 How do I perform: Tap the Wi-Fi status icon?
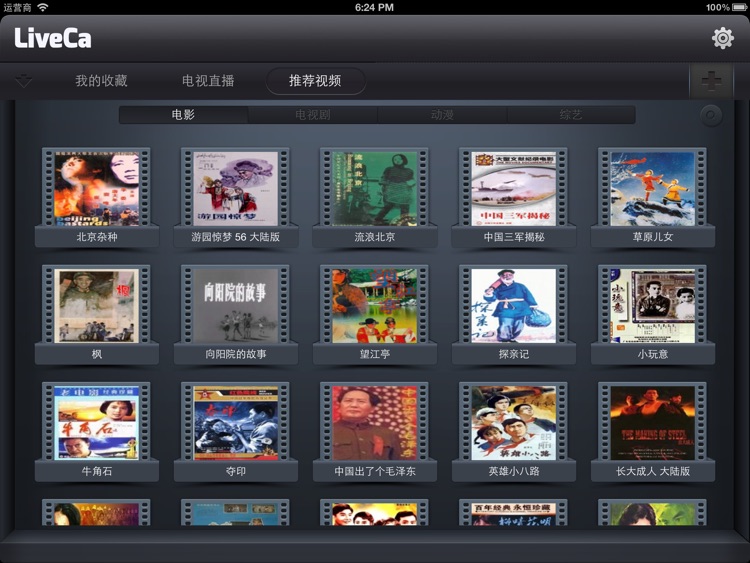[x=43, y=7]
